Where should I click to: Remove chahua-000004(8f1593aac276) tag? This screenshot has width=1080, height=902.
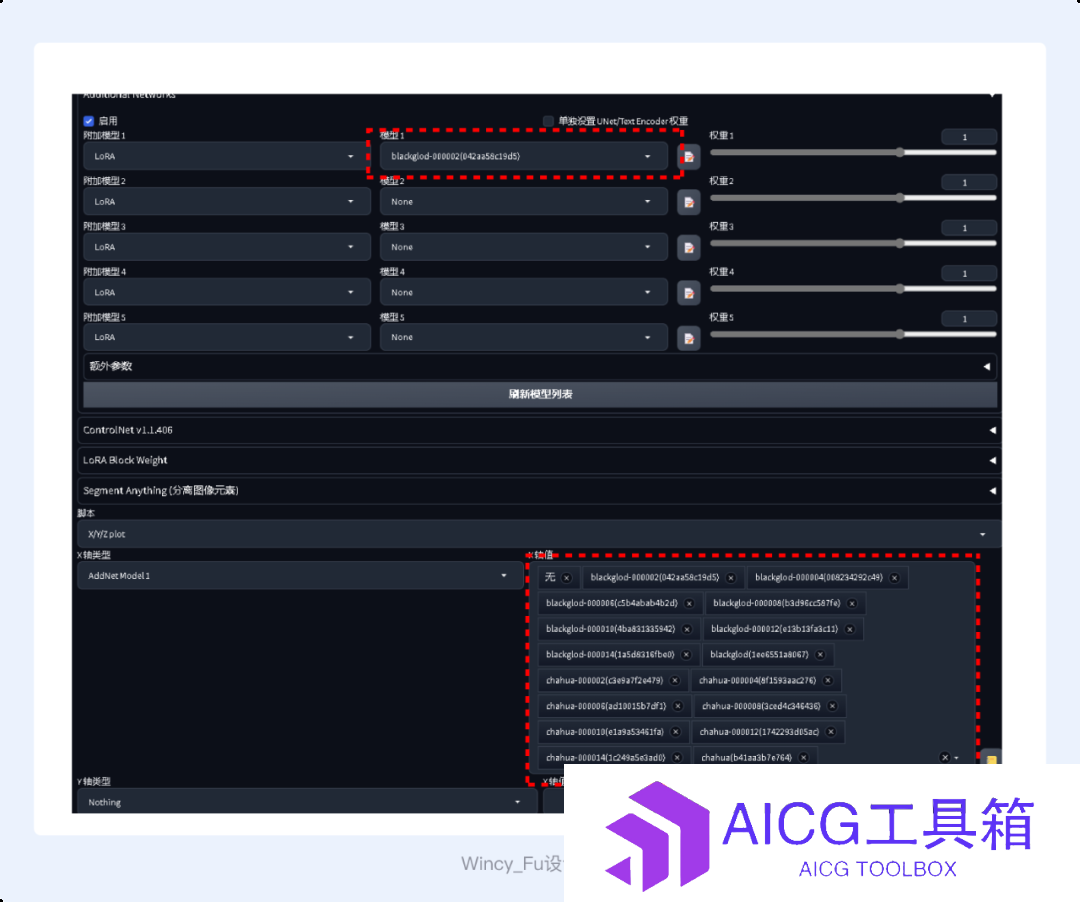(828, 680)
